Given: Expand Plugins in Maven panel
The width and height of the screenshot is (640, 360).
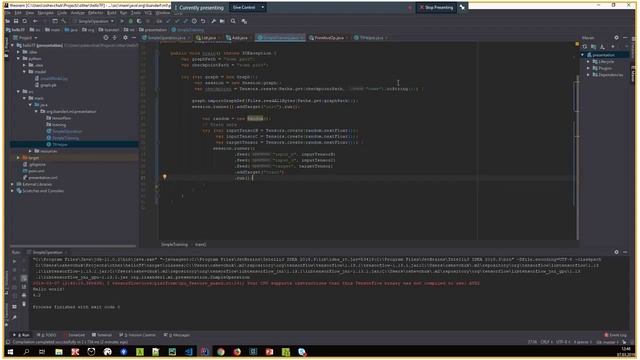Looking at the screenshot, I should 588,68.
